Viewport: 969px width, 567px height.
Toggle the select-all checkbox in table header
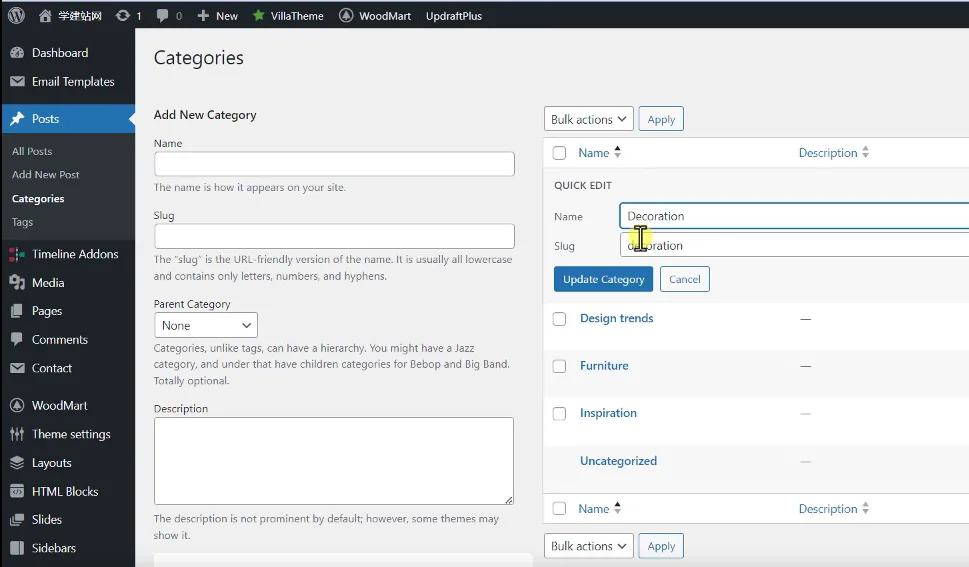coord(560,153)
